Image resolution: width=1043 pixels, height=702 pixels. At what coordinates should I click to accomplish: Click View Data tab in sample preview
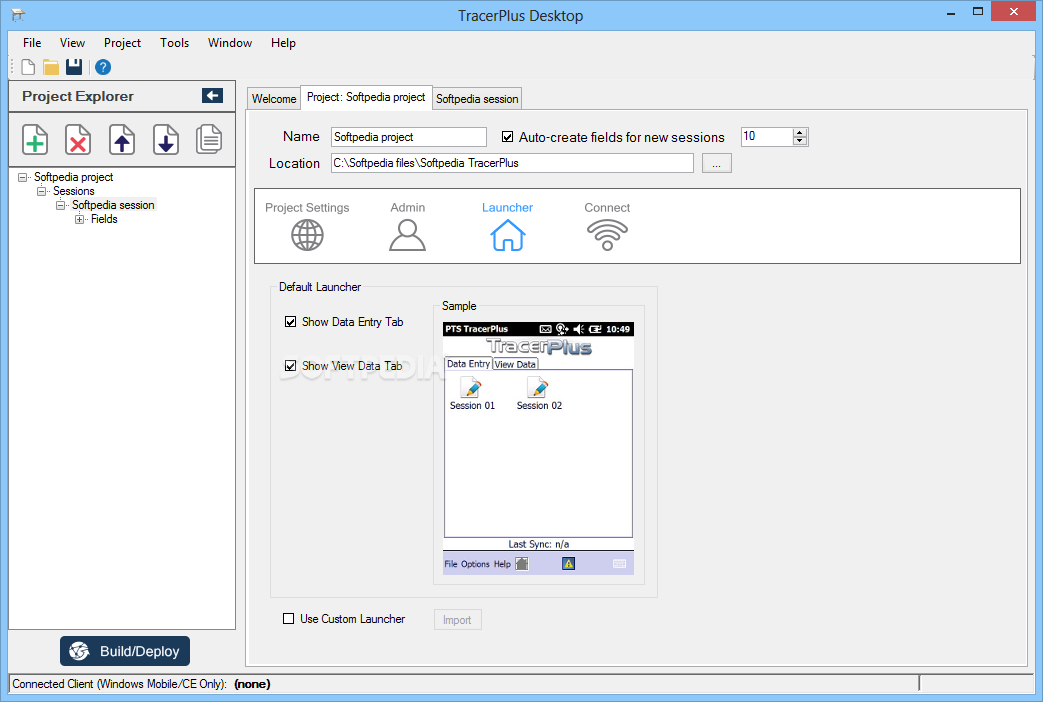coord(515,364)
